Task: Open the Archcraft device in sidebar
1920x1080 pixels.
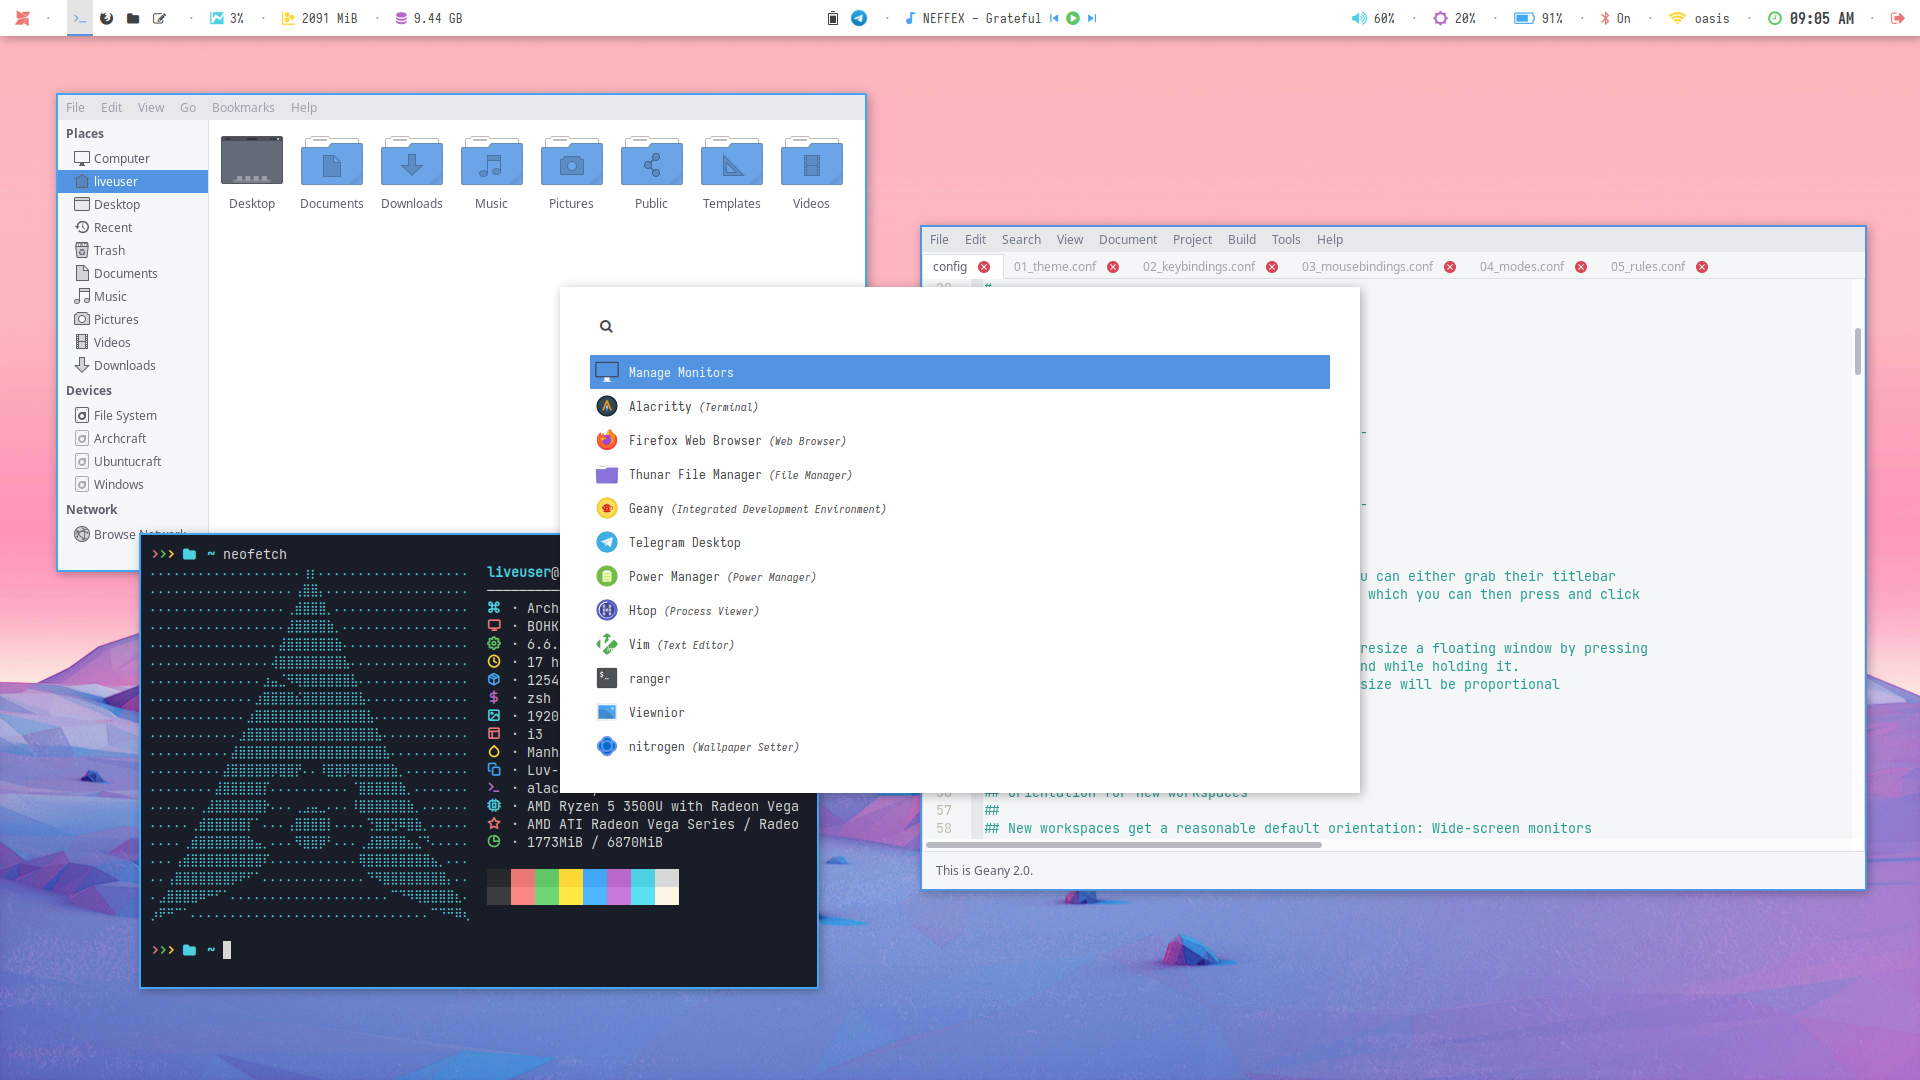Action: pyautogui.click(x=120, y=439)
